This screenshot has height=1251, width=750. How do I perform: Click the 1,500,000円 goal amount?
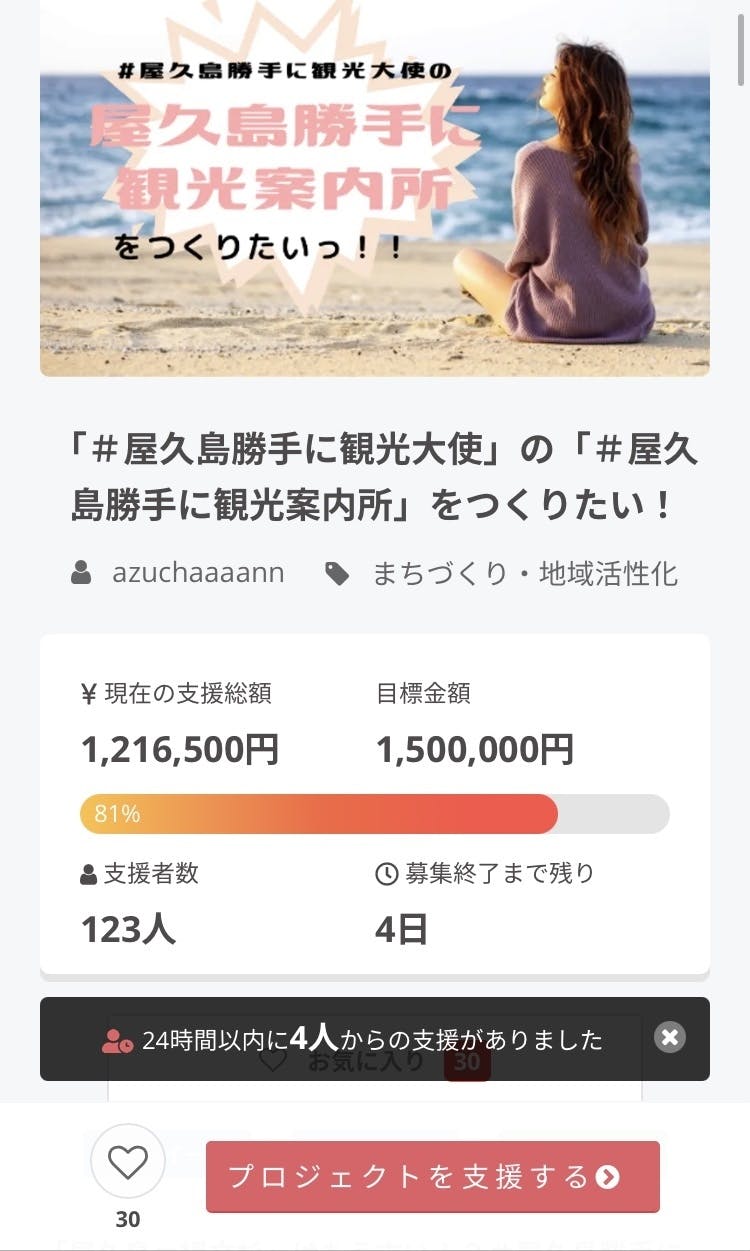tap(475, 749)
